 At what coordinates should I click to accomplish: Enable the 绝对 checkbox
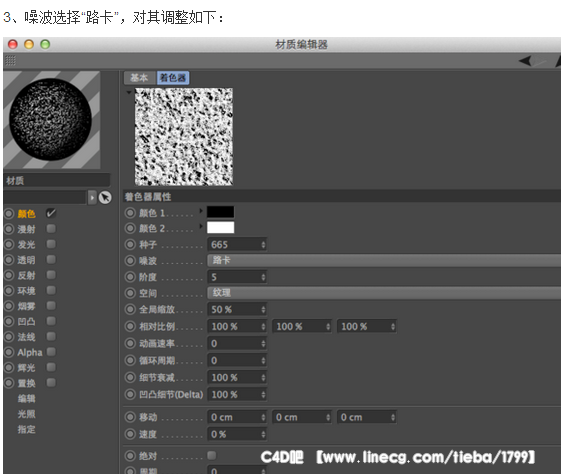point(212,455)
